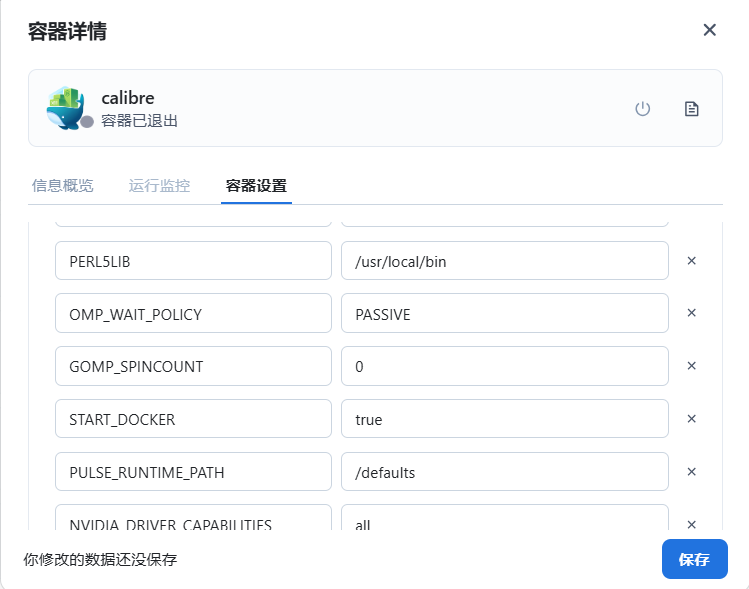Open the 运行监控 tab
This screenshot has width=749, height=589.
point(159,185)
